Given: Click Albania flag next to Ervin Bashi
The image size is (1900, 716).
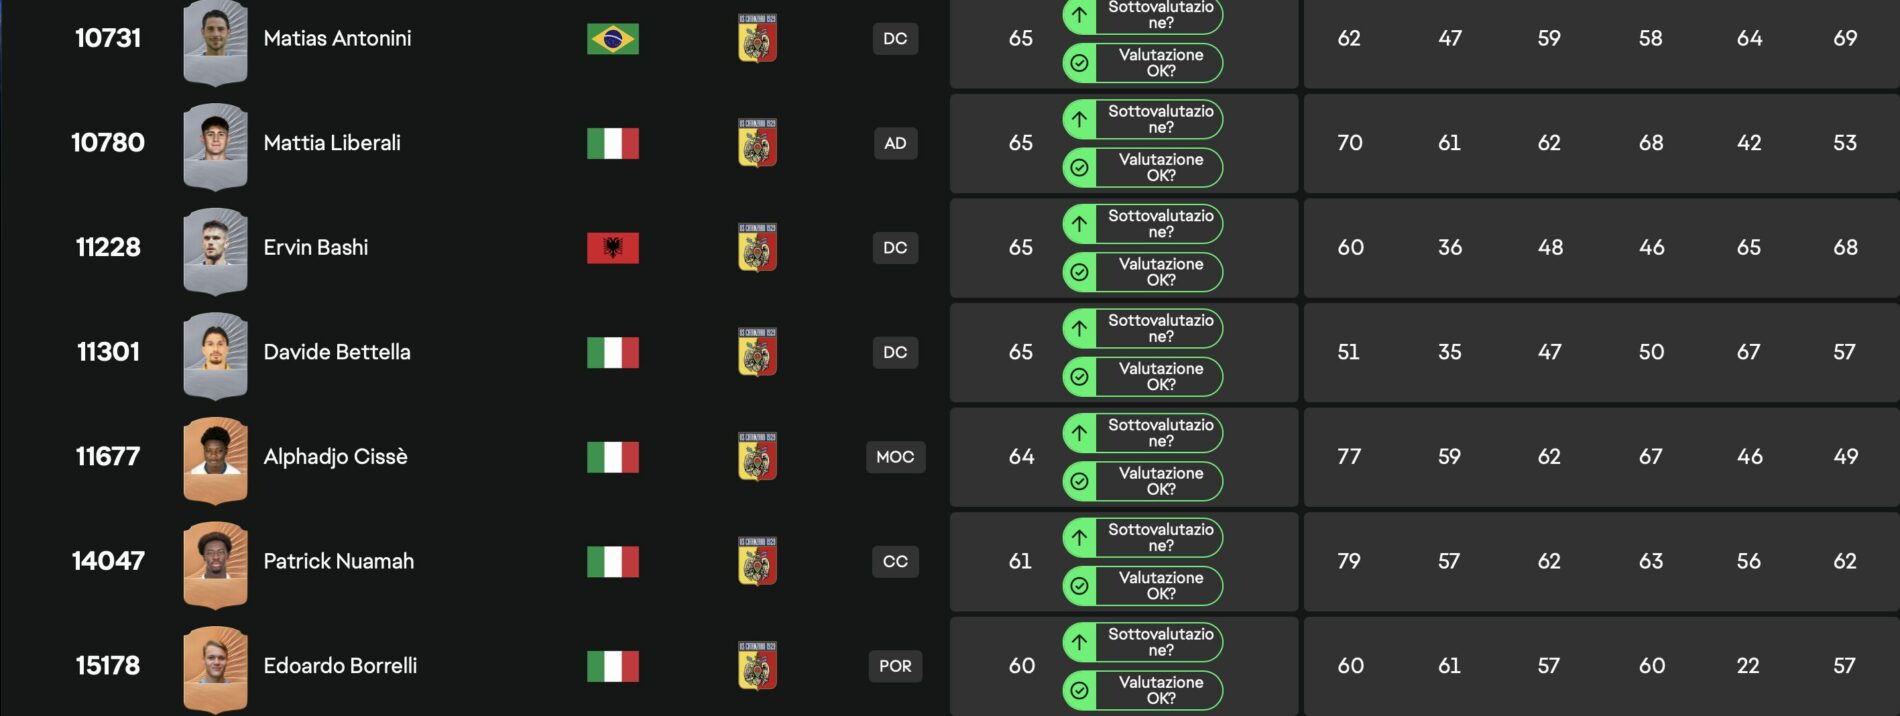Looking at the screenshot, I should (612, 248).
